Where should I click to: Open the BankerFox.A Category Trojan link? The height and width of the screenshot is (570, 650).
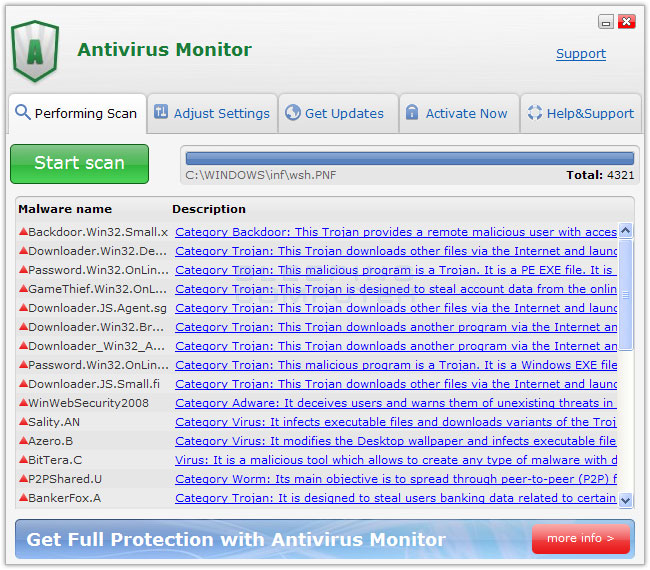(396, 498)
